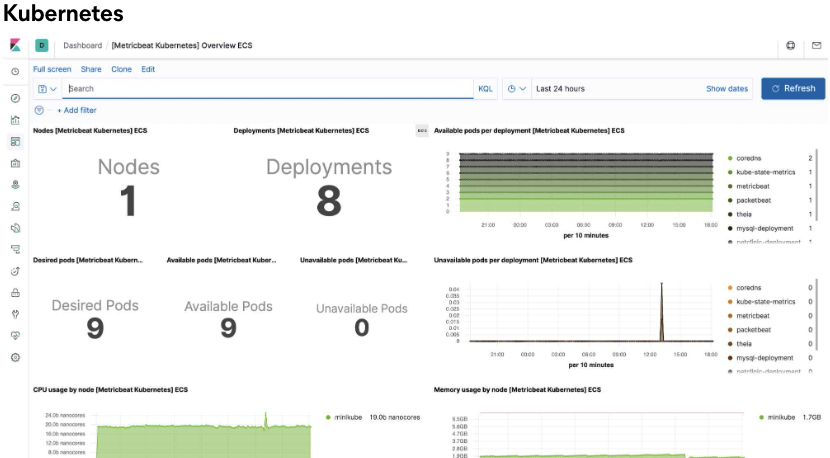The height and width of the screenshot is (458, 830).
Task: Toggle theia in Available pods legend
Action: point(744,214)
